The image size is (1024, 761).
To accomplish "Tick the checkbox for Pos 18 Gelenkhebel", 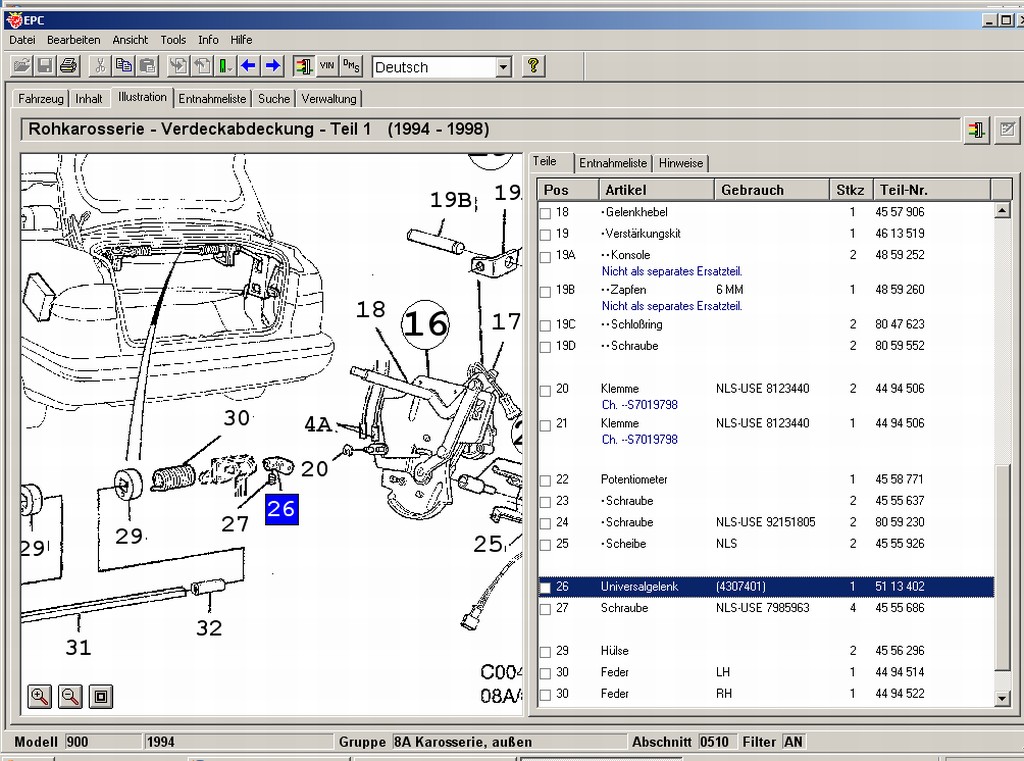I will point(545,213).
